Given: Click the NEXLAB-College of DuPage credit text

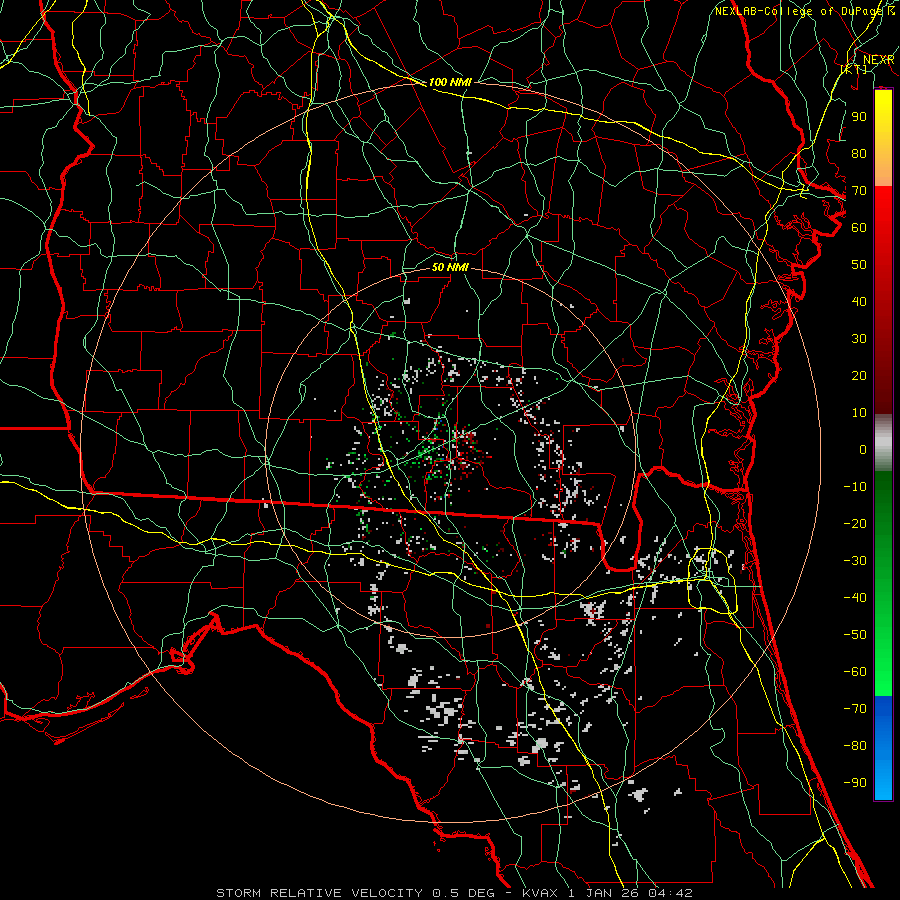Looking at the screenshot, I should point(797,11).
